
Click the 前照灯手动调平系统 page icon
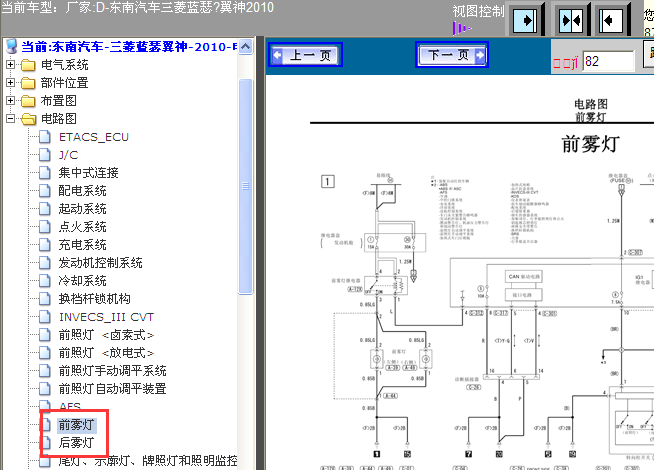pos(45,371)
